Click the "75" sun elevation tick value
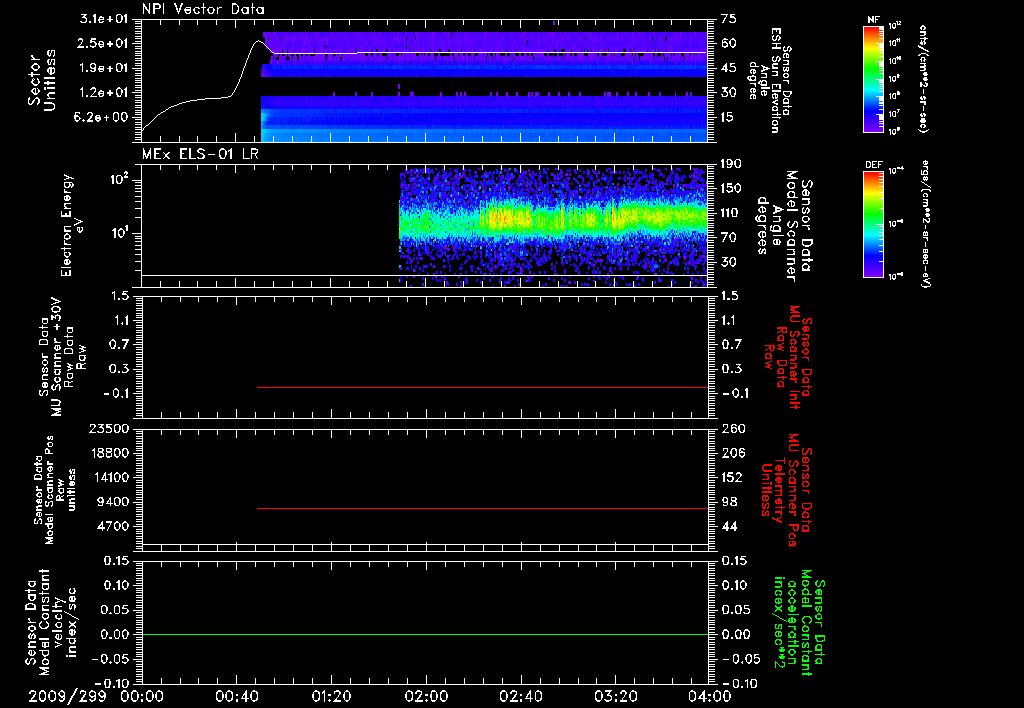Image resolution: width=1024 pixels, height=708 pixels. coord(729,19)
